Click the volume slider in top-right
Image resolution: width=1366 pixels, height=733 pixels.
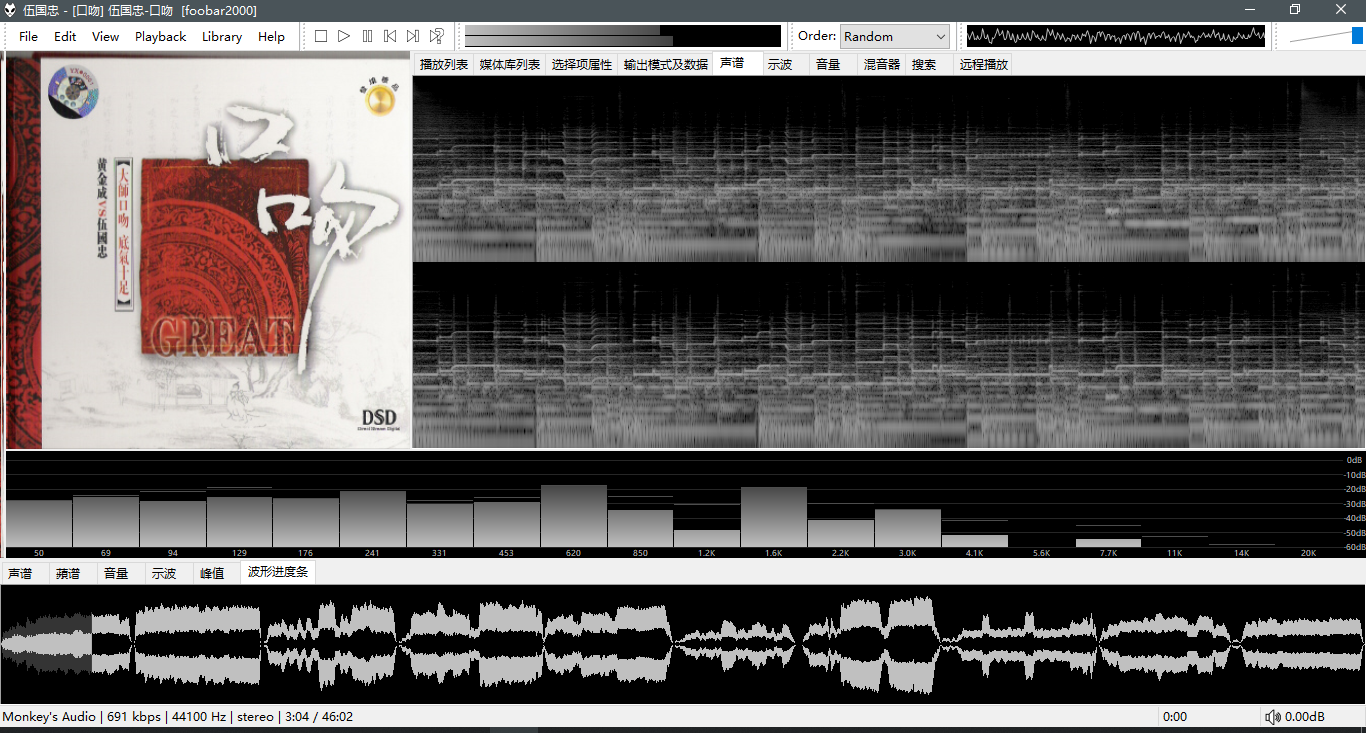(1325, 36)
